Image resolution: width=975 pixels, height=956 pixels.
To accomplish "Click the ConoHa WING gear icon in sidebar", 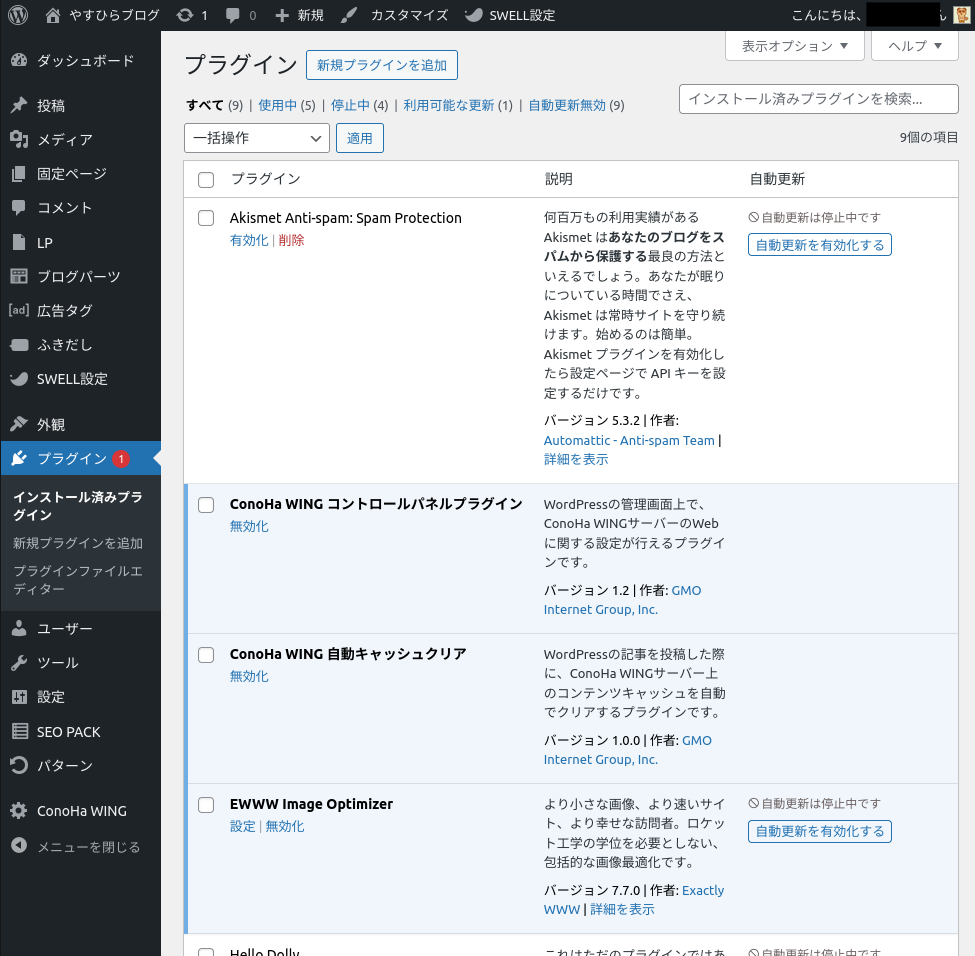I will 19,811.
